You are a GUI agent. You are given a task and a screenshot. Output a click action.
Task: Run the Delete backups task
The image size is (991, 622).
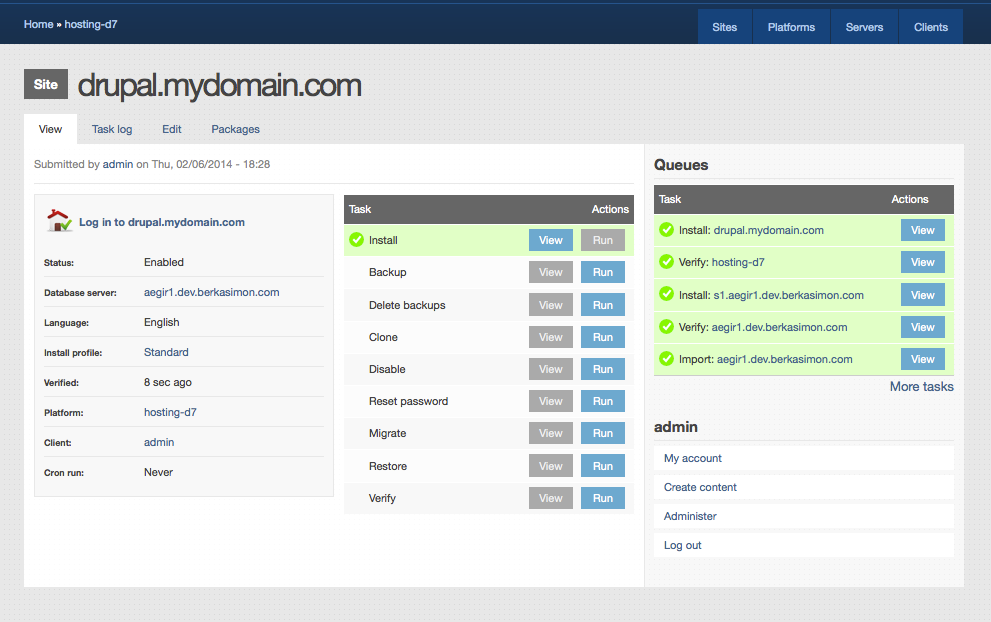pyautogui.click(x=602, y=305)
